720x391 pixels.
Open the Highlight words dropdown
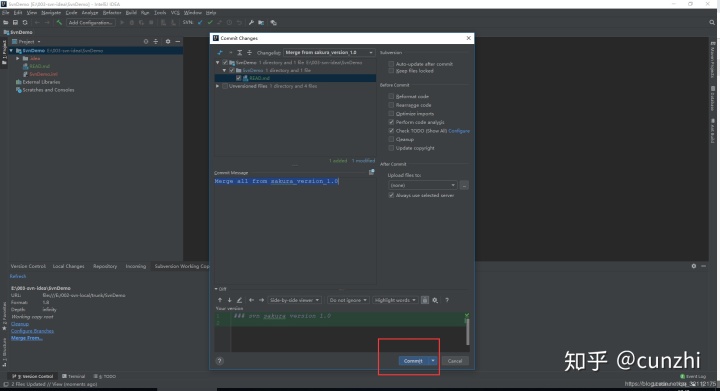[395, 300]
